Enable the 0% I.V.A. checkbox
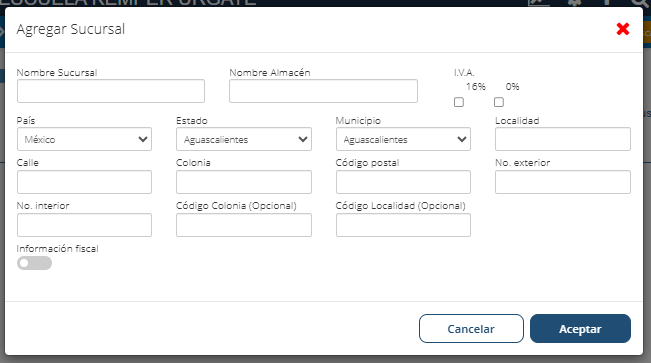The width and height of the screenshot is (651, 363). pyautogui.click(x=499, y=102)
